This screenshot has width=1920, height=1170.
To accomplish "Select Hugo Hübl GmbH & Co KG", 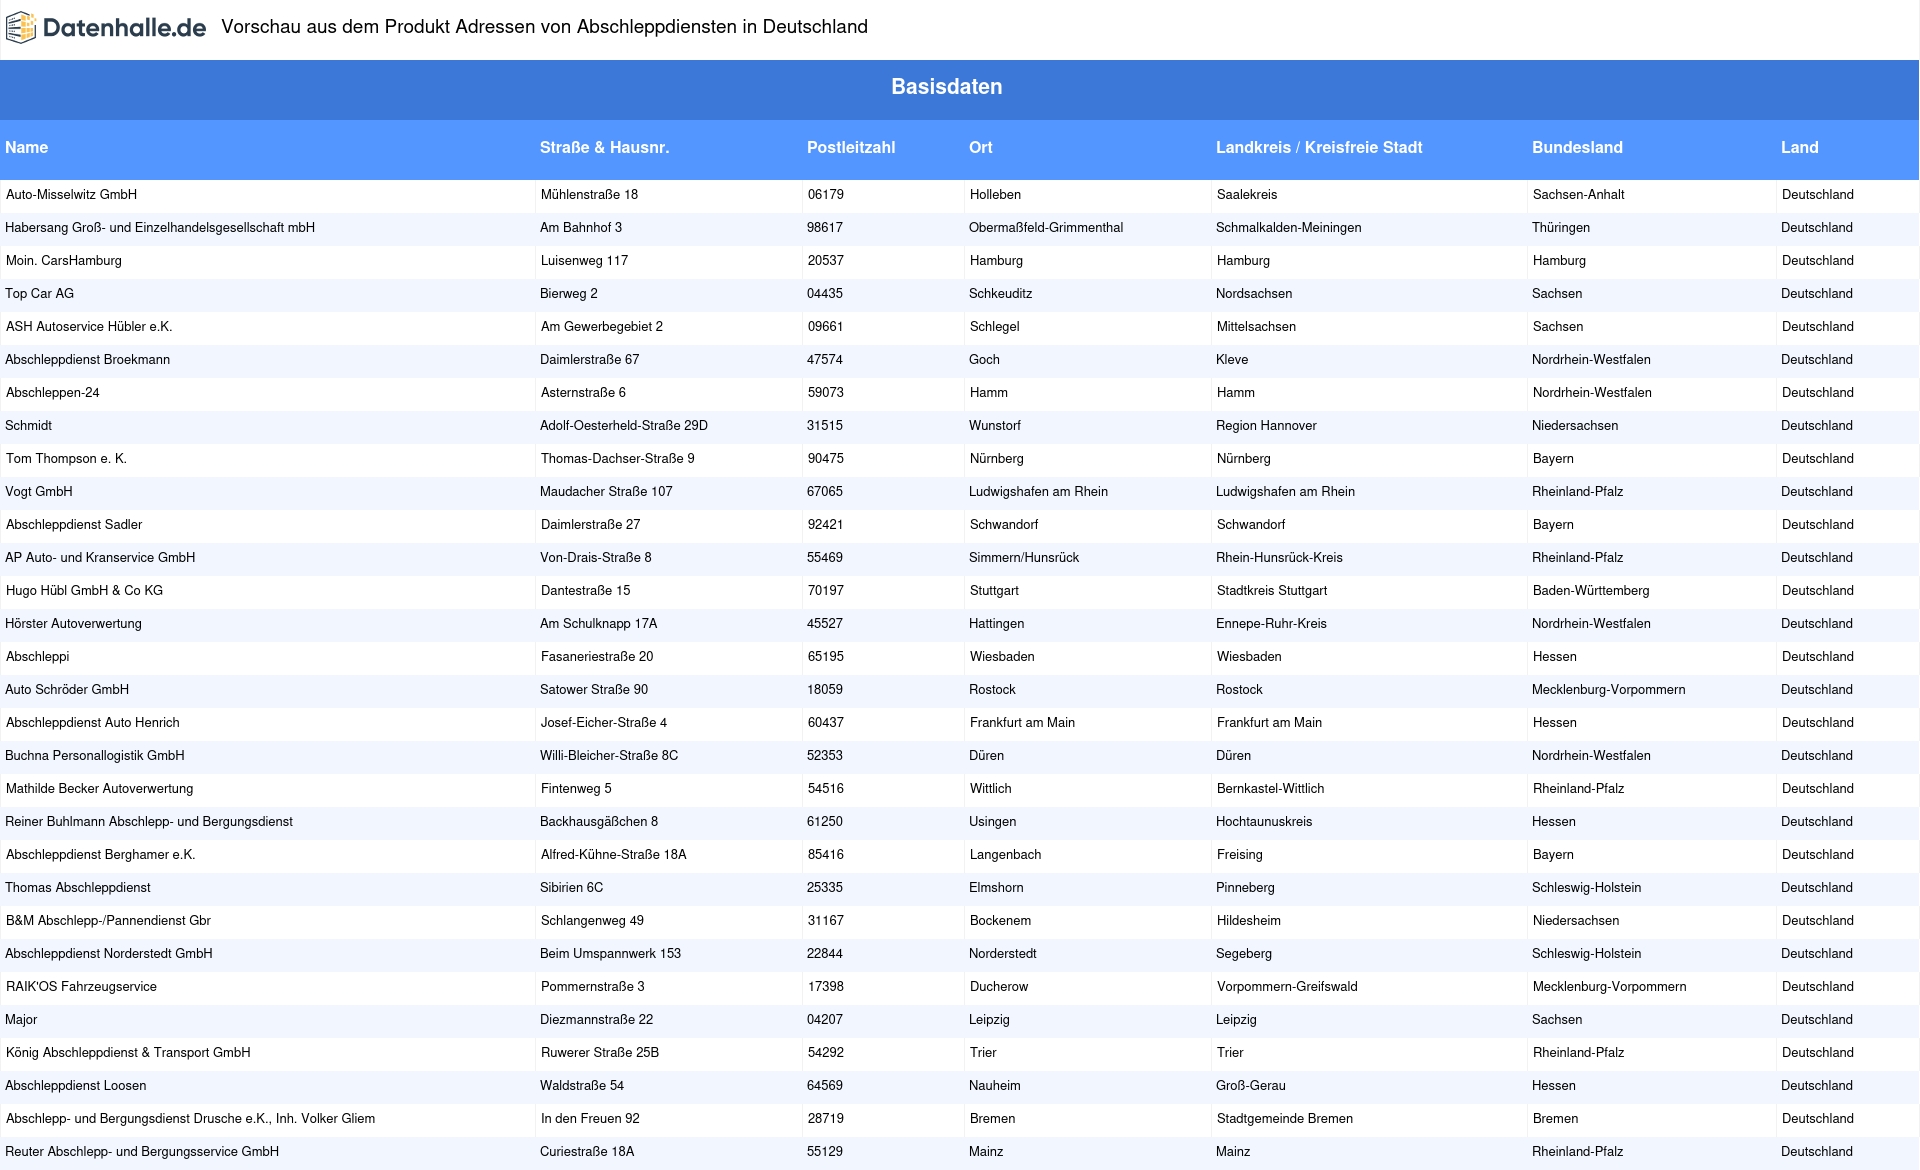I will (84, 591).
